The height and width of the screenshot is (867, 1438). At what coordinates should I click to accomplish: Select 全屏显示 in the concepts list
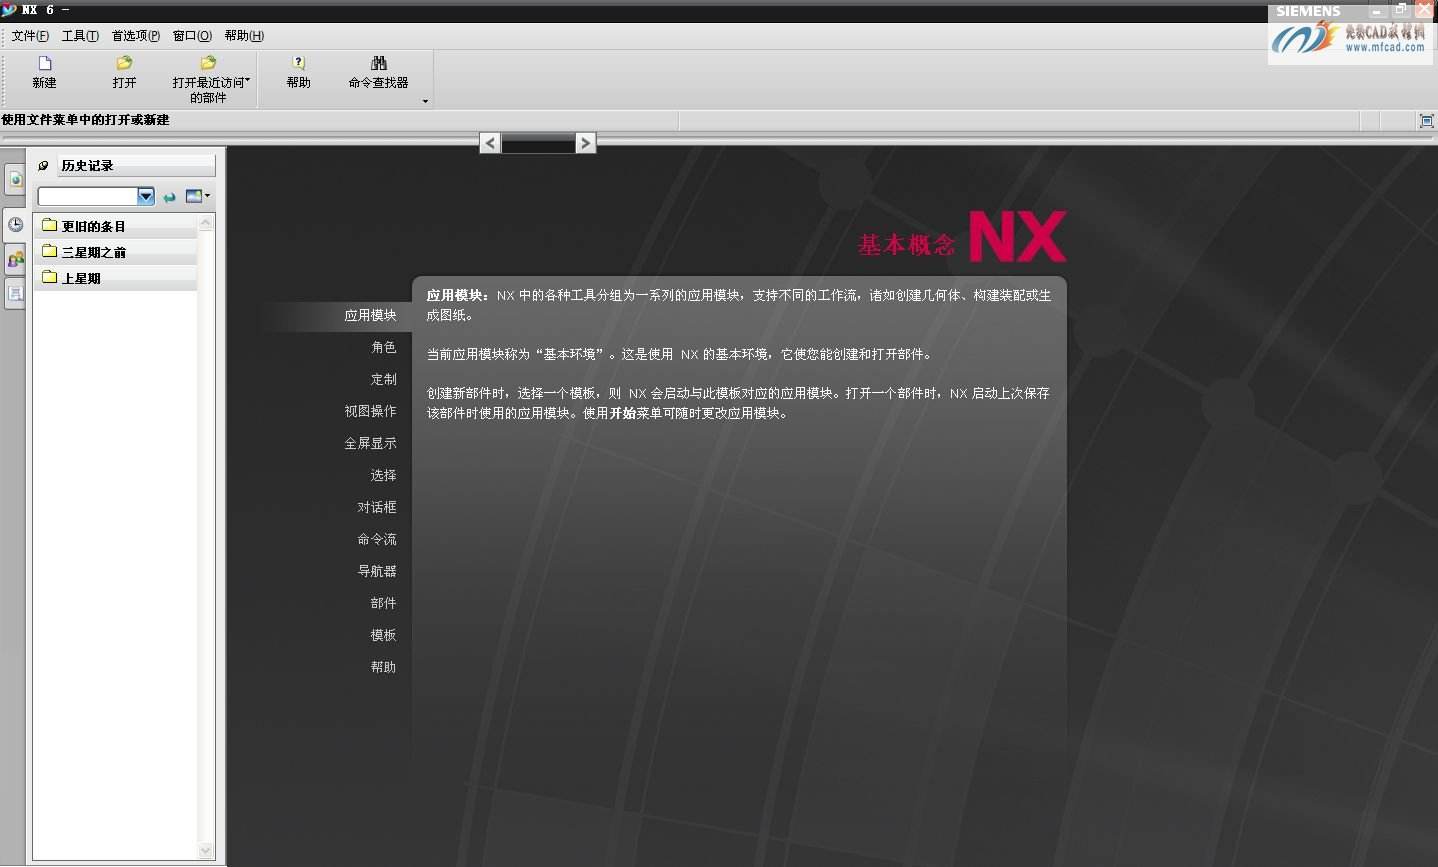[370, 443]
